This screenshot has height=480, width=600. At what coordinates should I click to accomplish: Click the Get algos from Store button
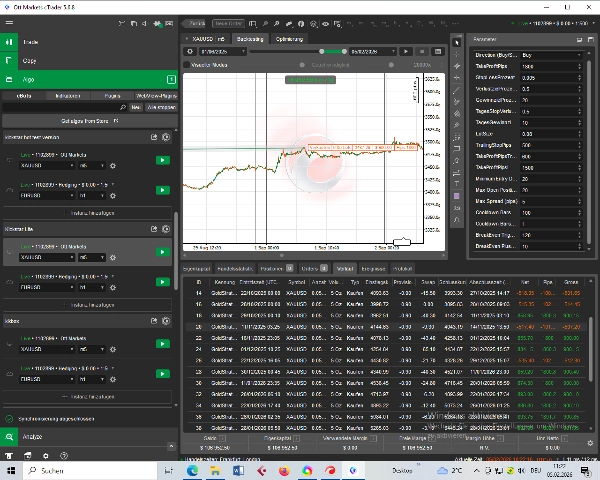[x=89, y=120]
